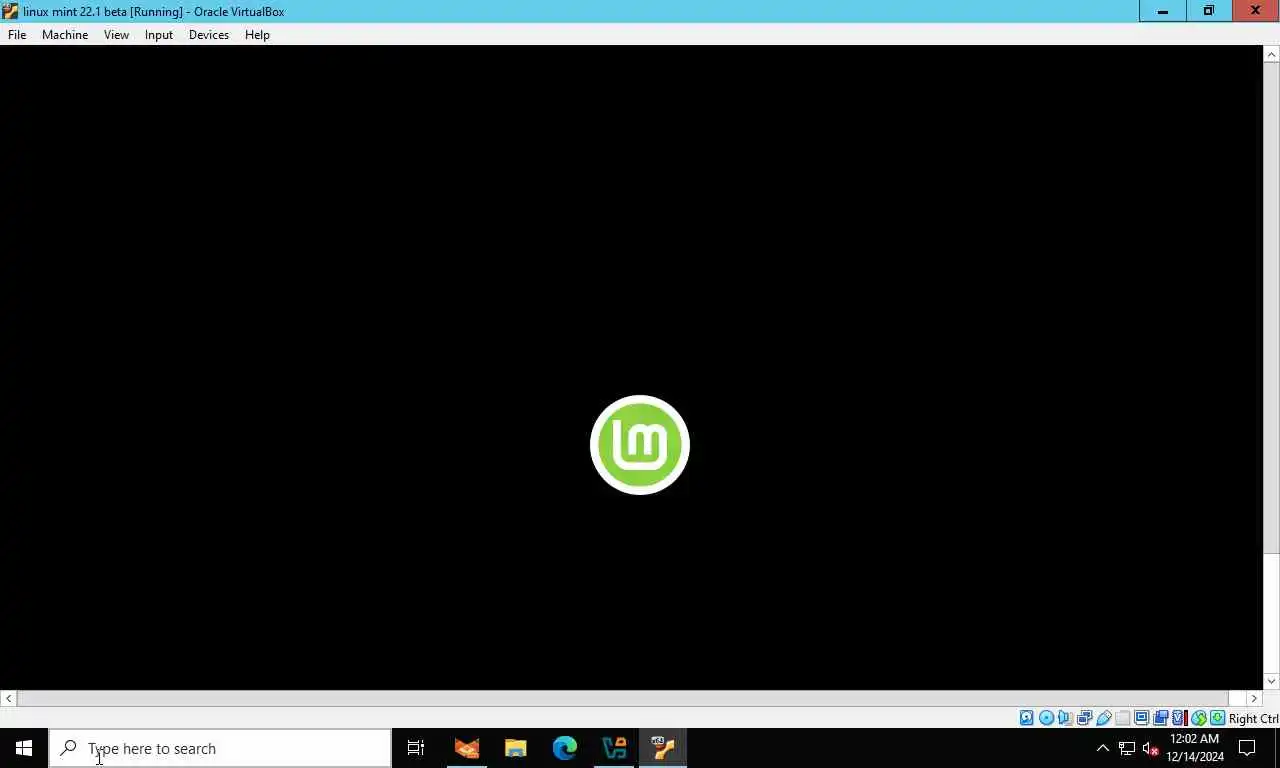This screenshot has height=768, width=1280.
Task: Click the hard disk activity indicator
Action: [x=1027, y=718]
